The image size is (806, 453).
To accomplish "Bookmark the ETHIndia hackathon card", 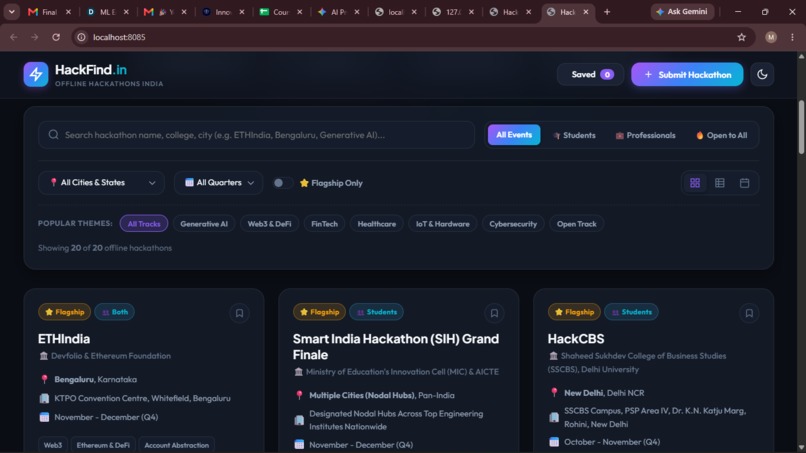I will [x=240, y=313].
